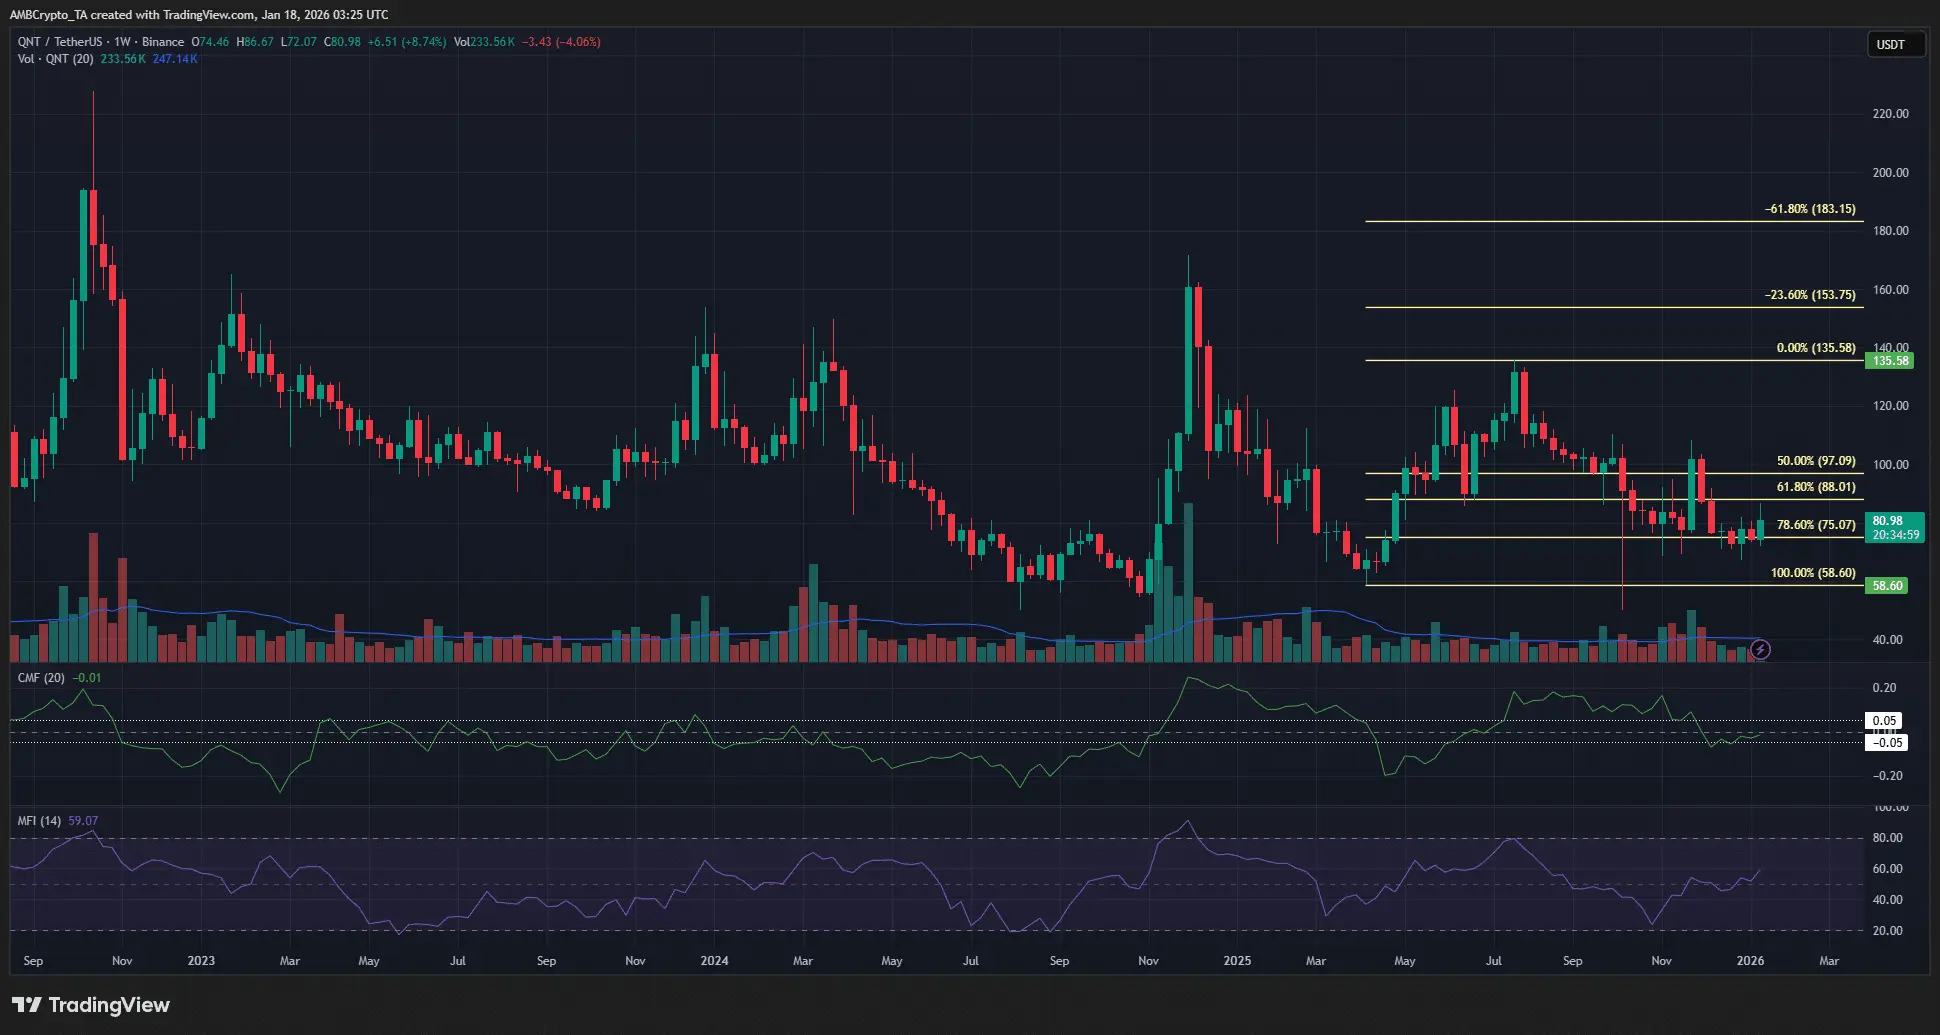Click the current price tag 80.98
This screenshot has width=1940, height=1035.
click(x=1895, y=527)
